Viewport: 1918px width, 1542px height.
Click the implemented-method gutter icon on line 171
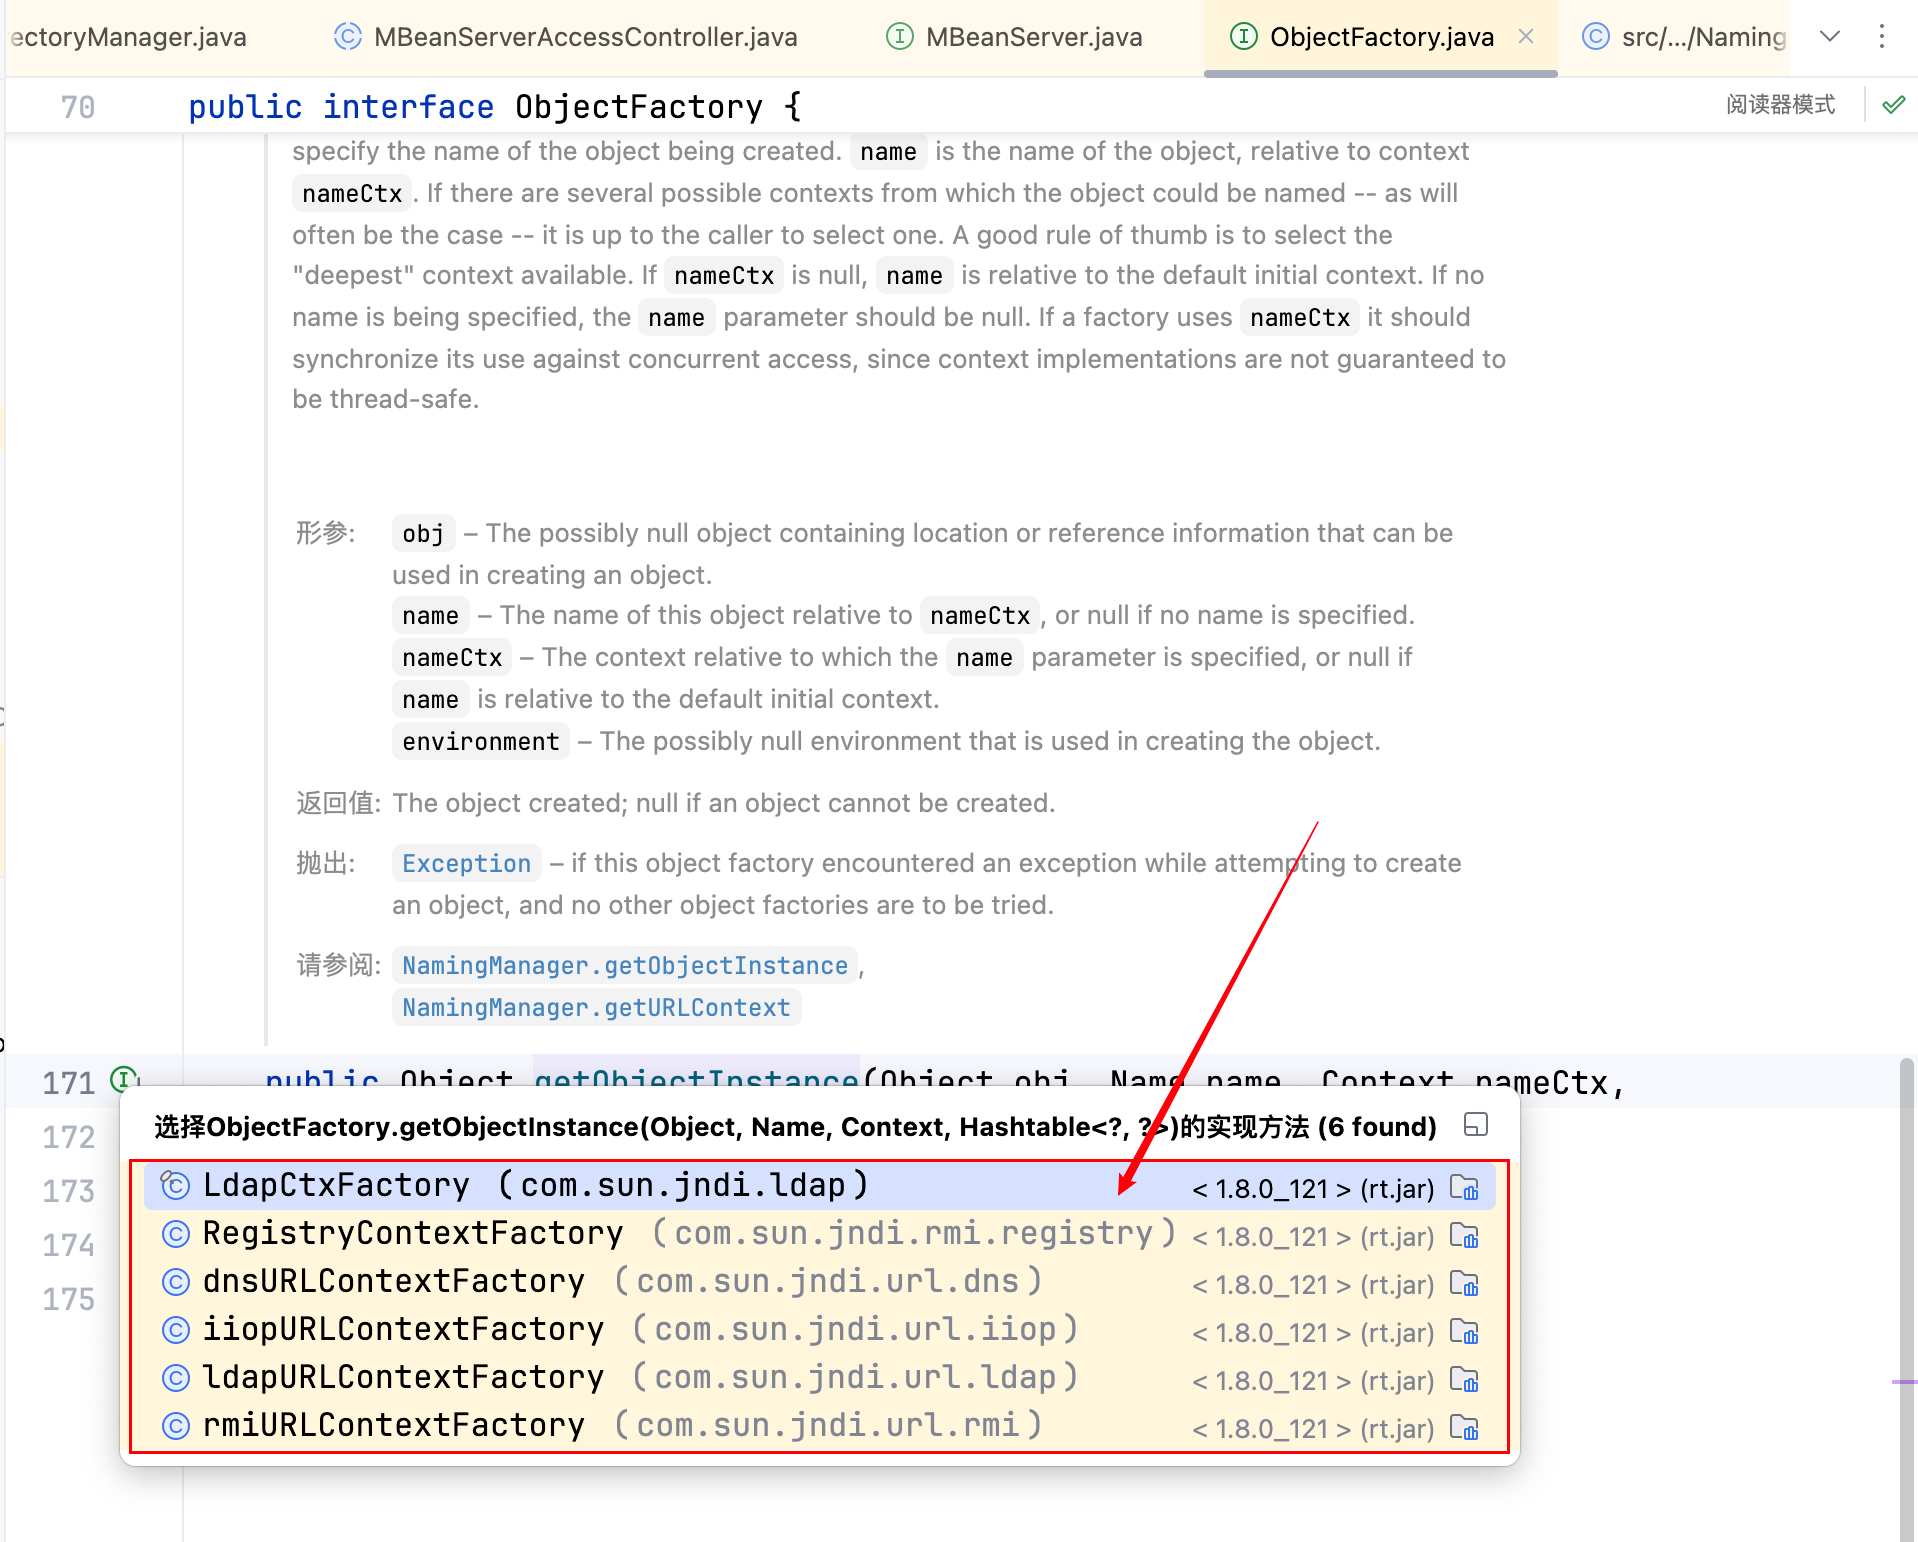(124, 1079)
